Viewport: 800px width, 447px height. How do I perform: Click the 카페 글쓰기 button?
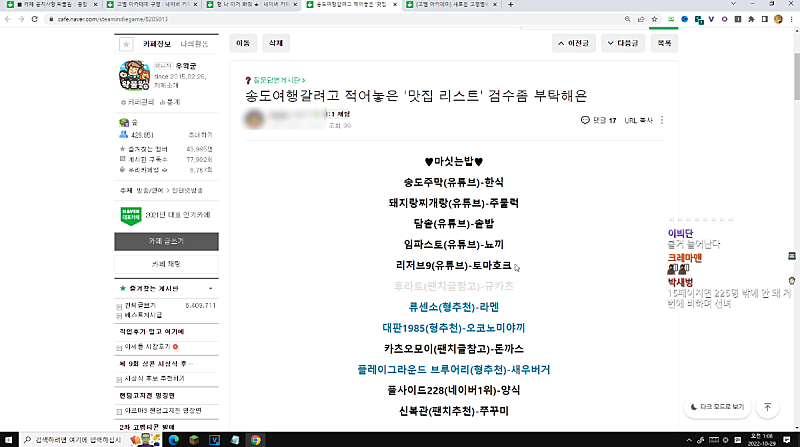coord(166,241)
